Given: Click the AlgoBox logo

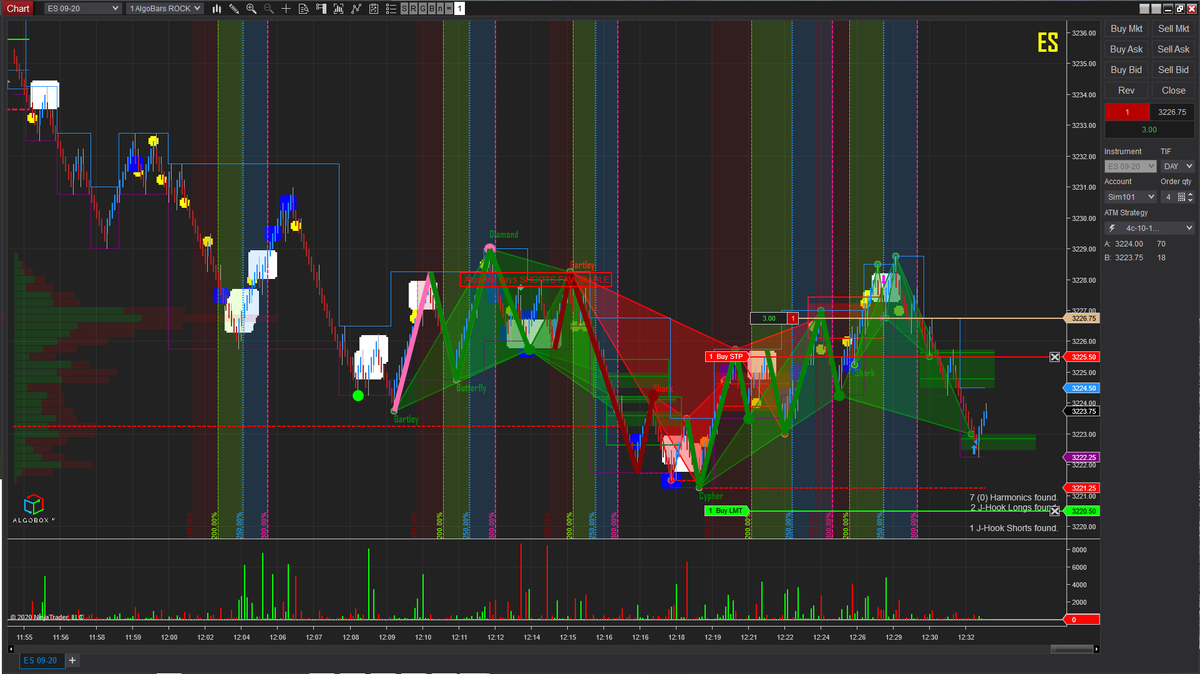Looking at the screenshot, I should [33, 509].
